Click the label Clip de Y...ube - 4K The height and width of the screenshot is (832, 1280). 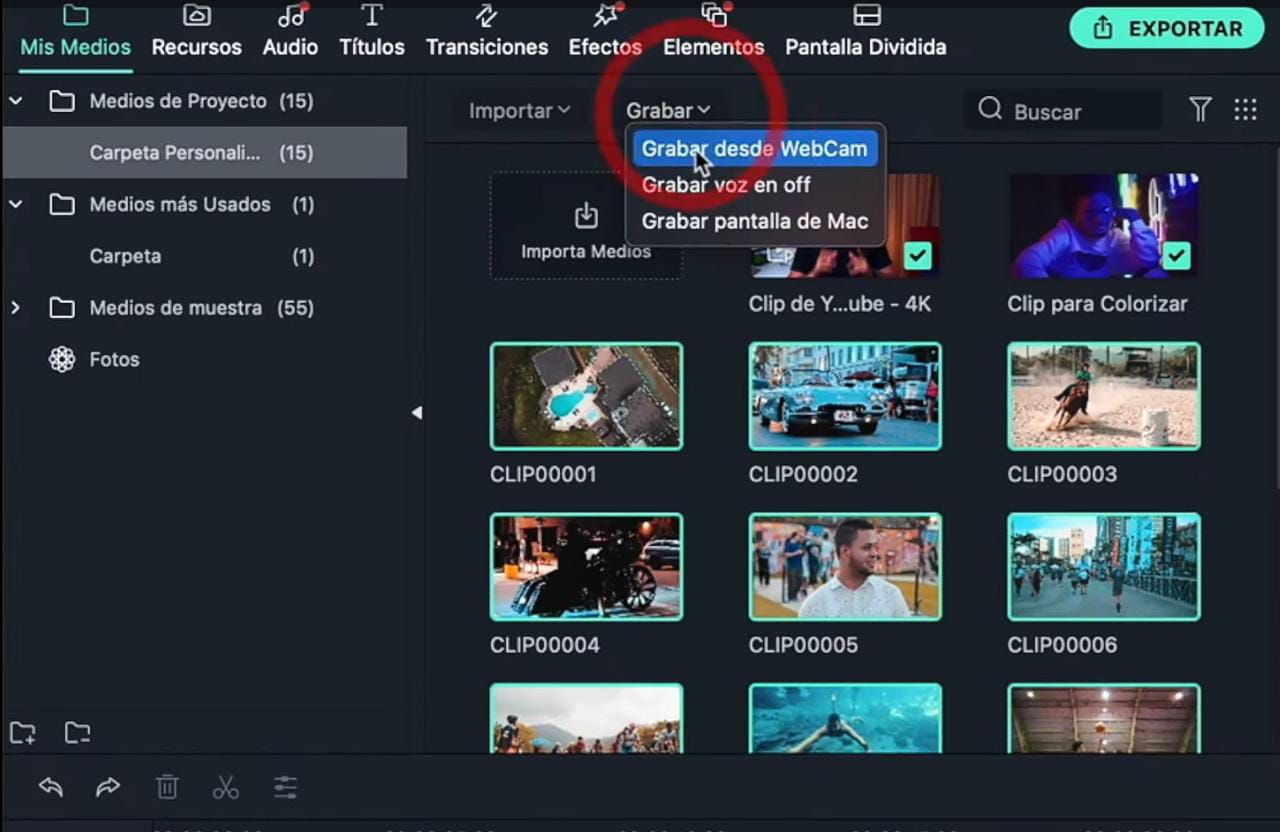pos(840,304)
